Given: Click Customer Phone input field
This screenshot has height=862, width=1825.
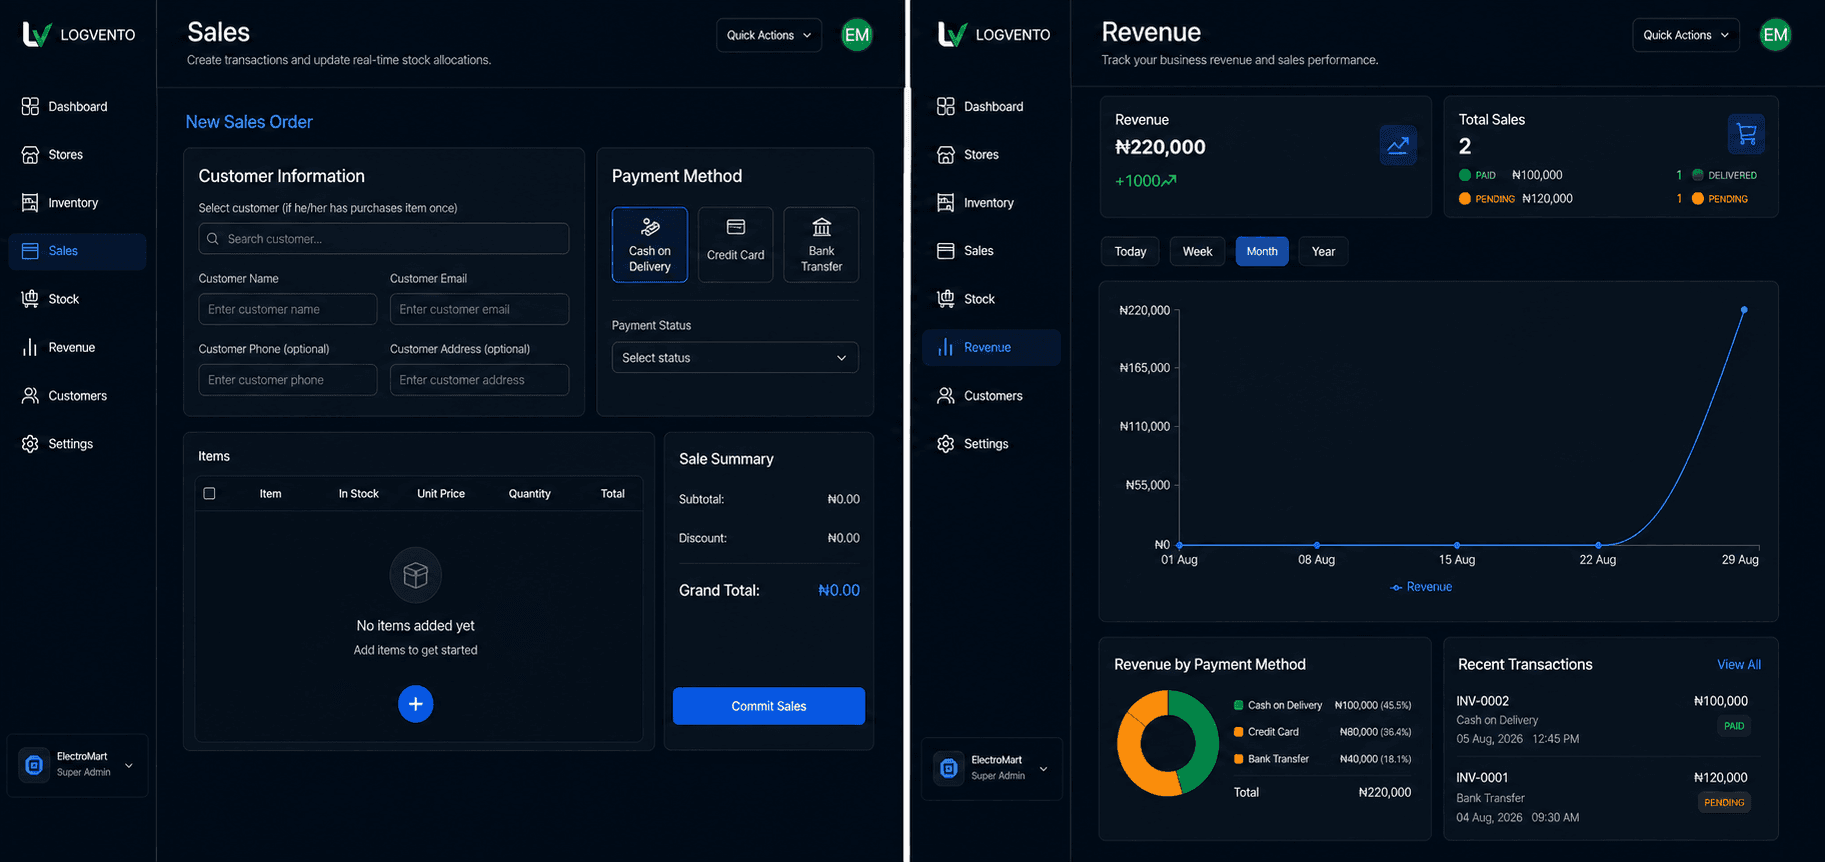Looking at the screenshot, I should pos(288,380).
